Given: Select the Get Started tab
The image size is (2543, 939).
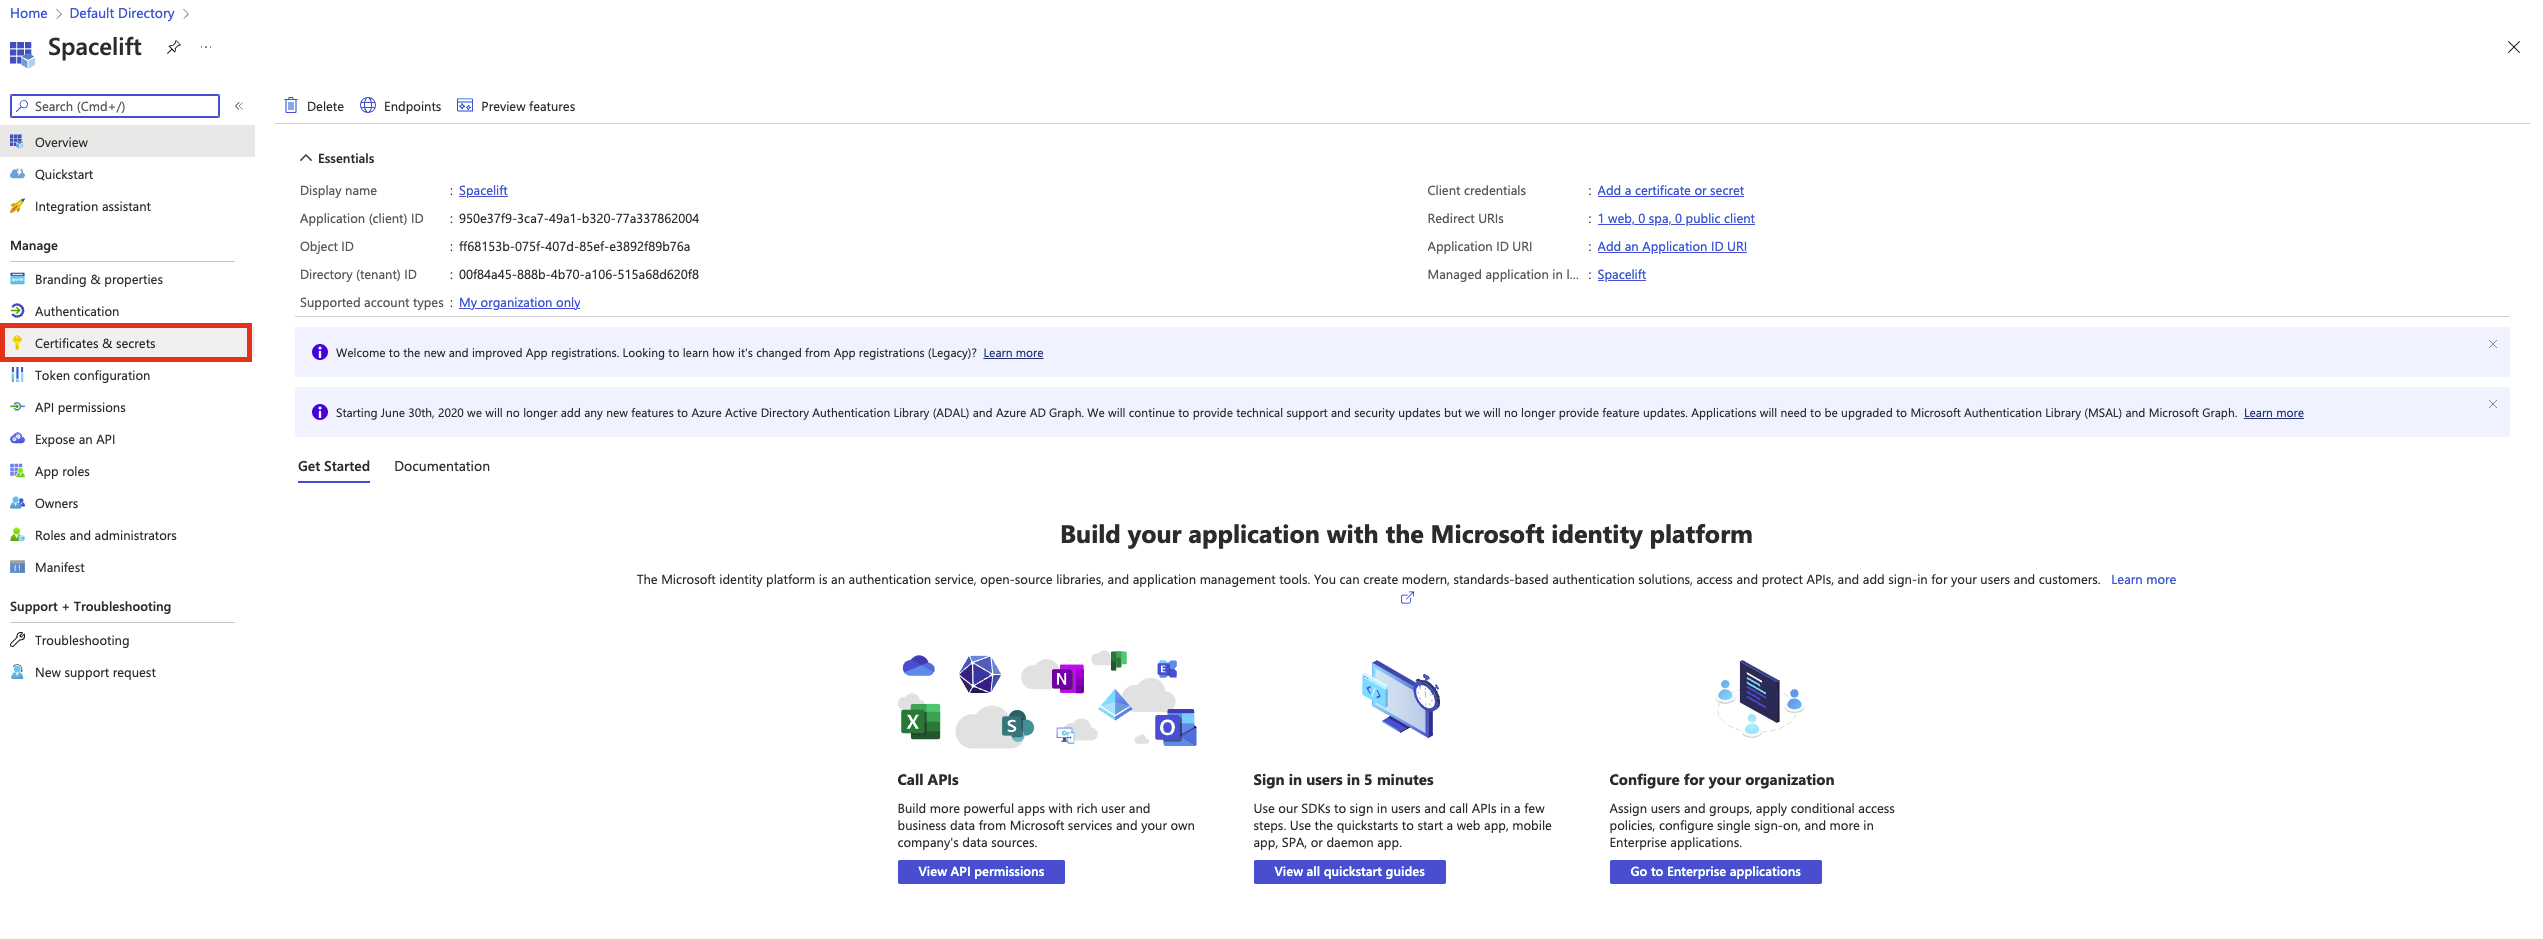Looking at the screenshot, I should click(x=334, y=466).
